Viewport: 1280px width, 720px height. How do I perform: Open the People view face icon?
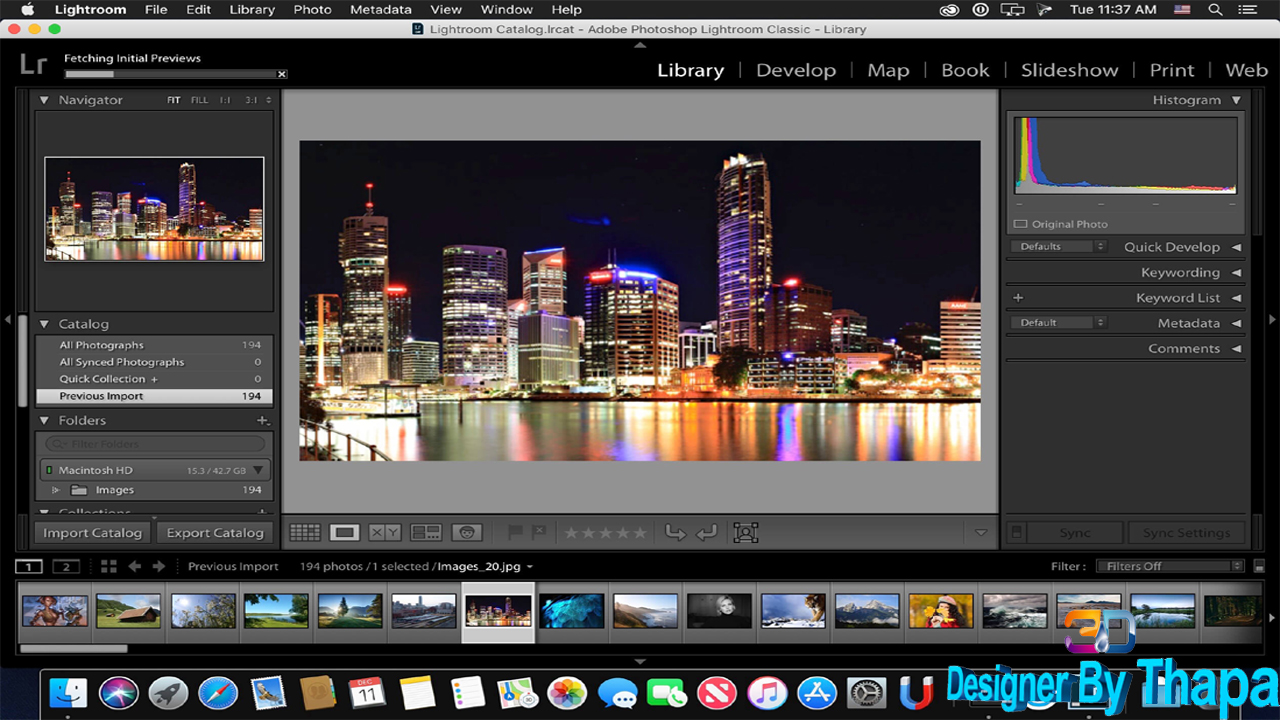tap(467, 533)
